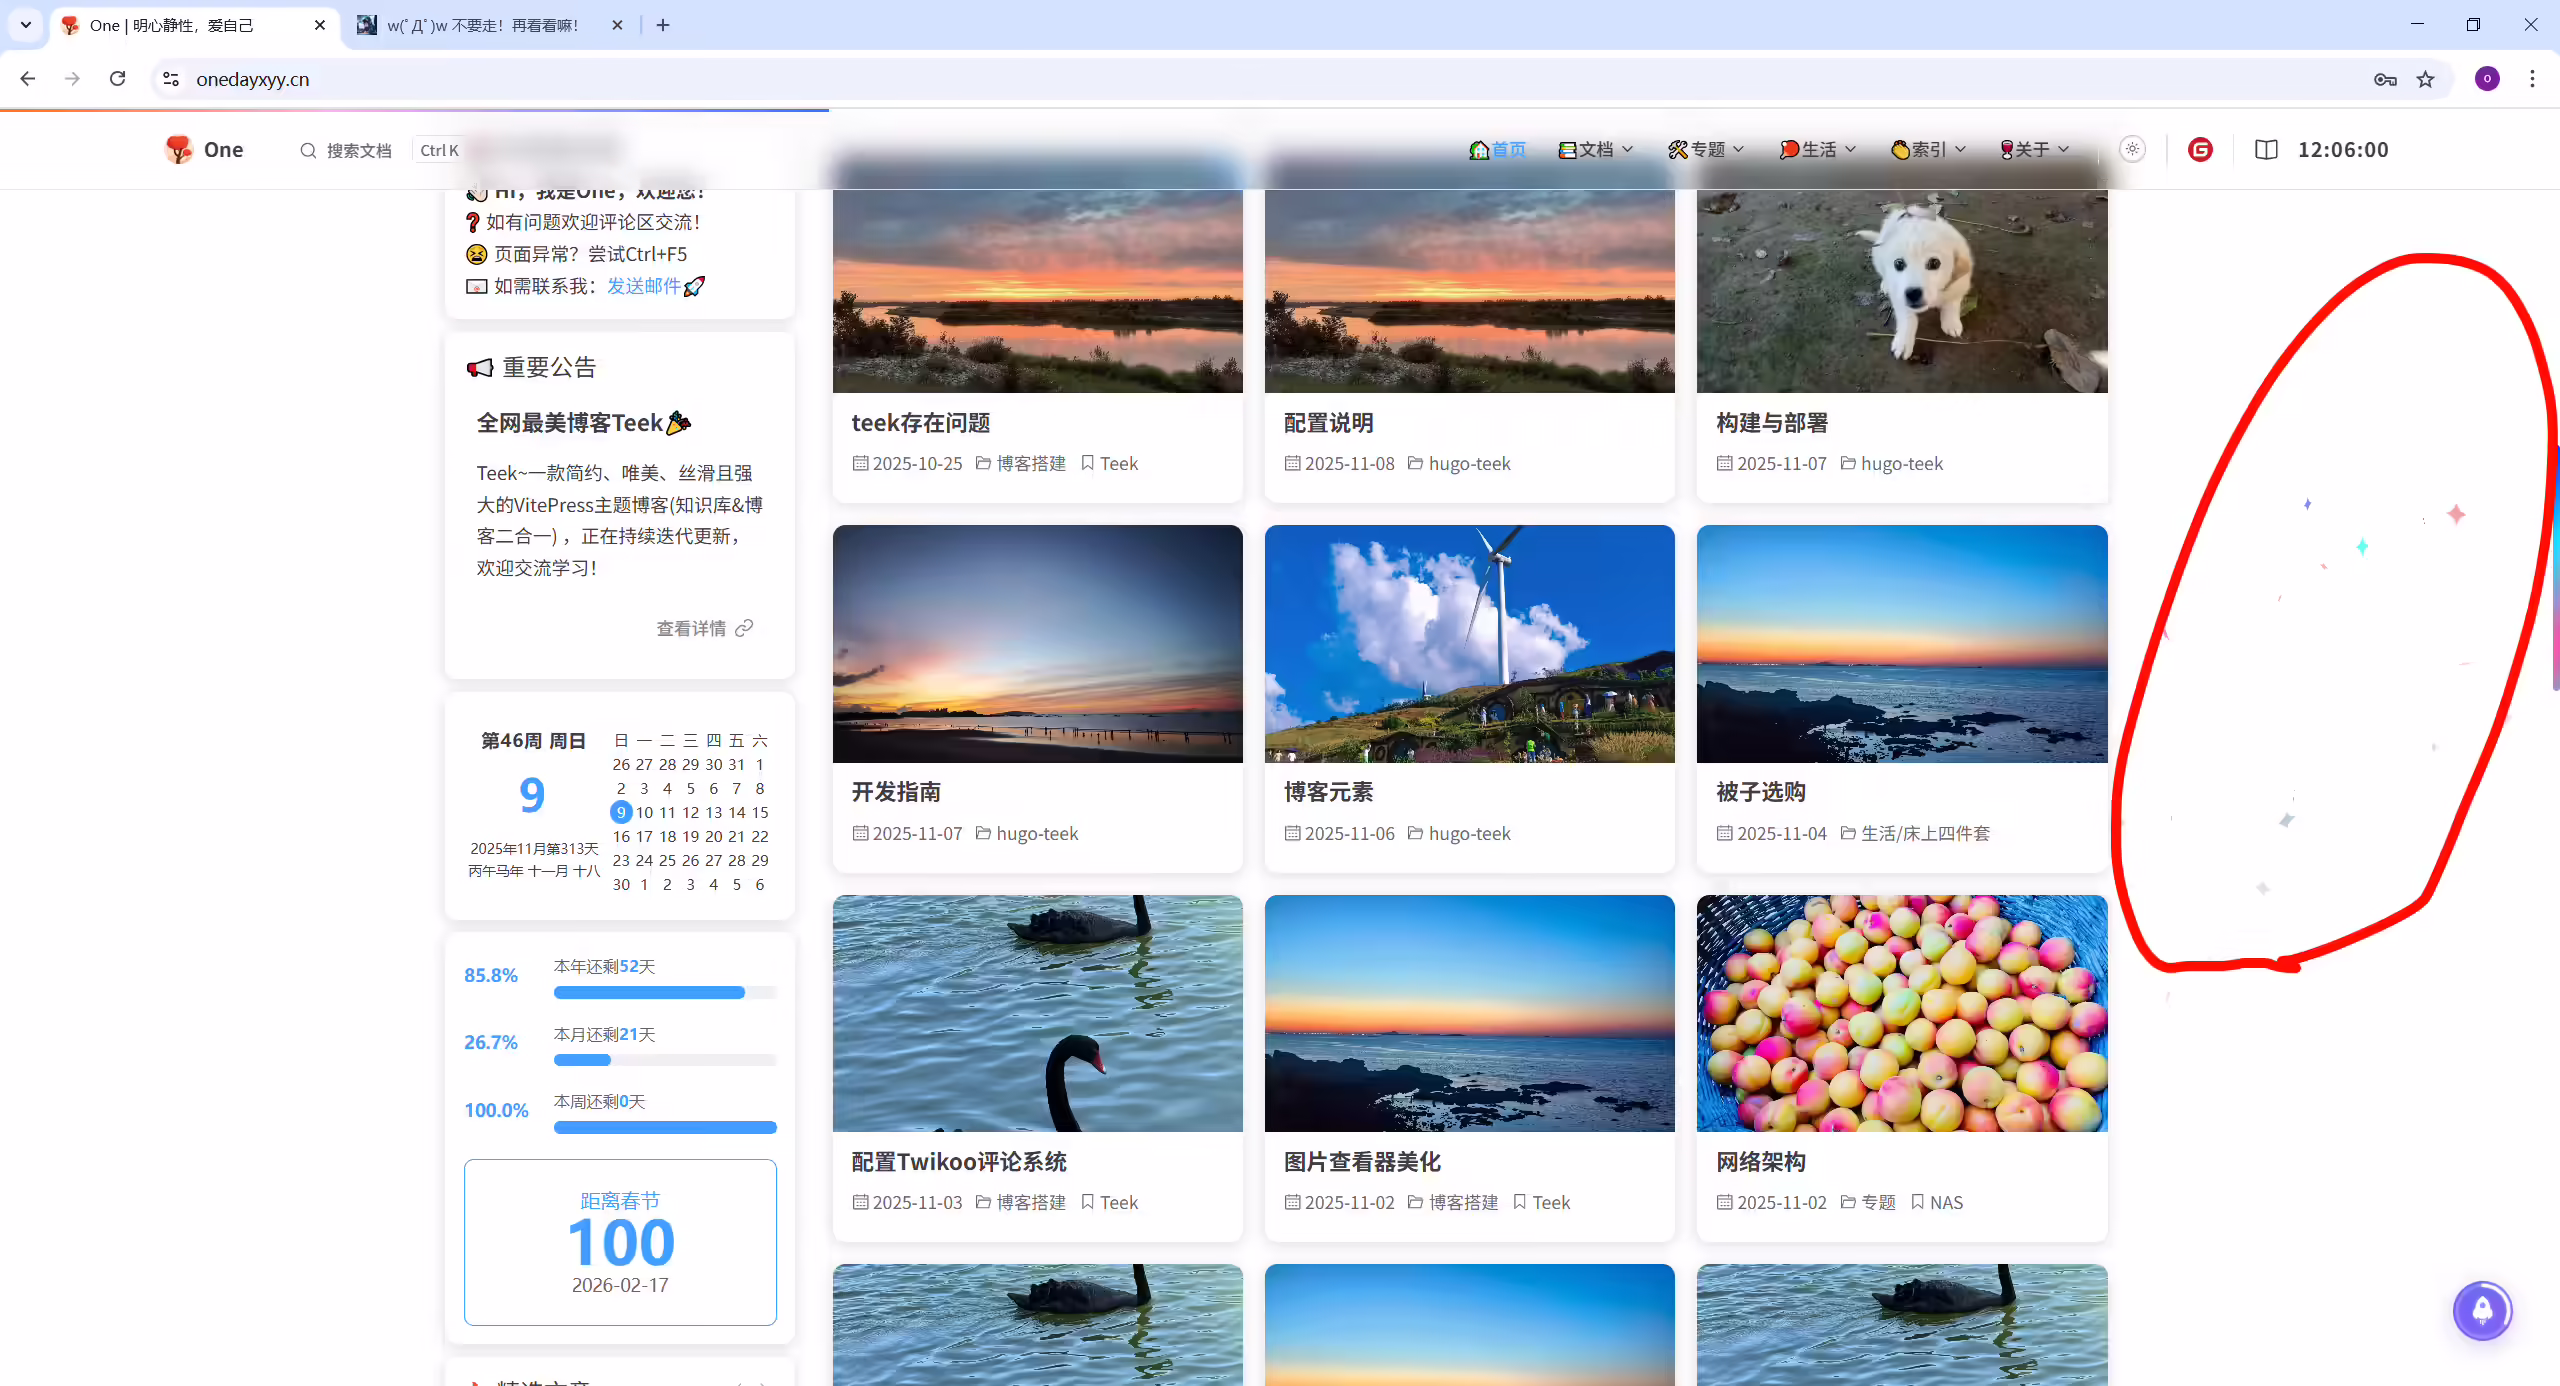Viewport: 2560px width, 1386px height.
Task: Click the 本周还剩0天 progress bar
Action: (665, 1128)
